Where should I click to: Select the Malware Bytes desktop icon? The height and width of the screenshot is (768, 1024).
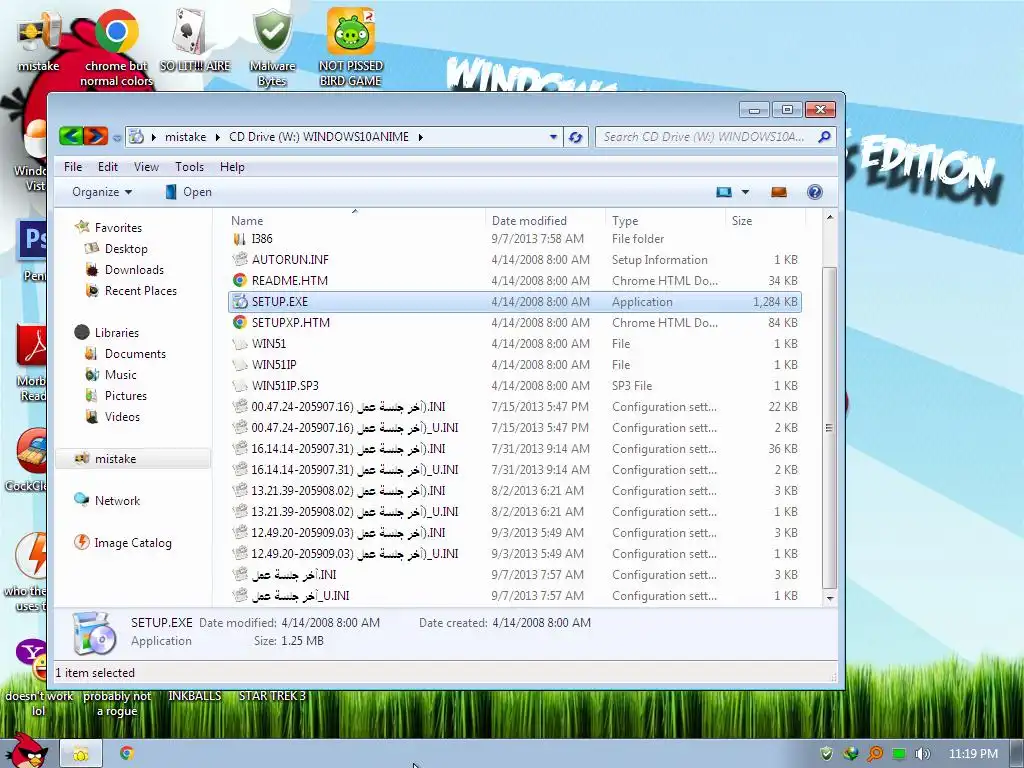coord(272,48)
